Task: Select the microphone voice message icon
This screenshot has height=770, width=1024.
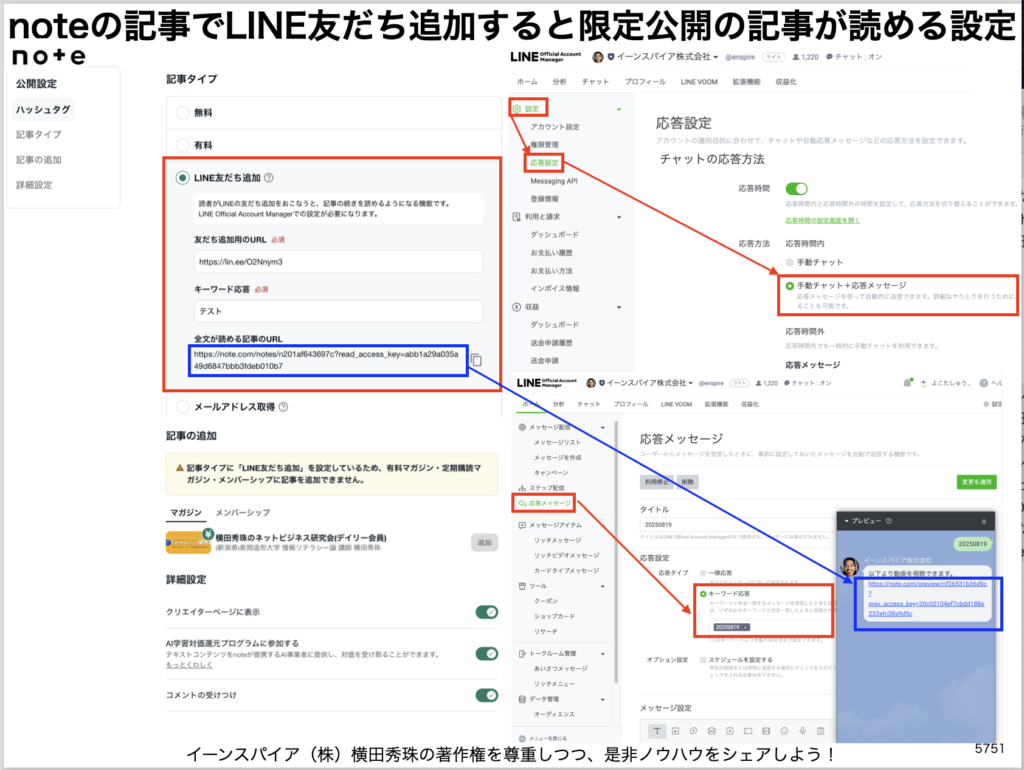Action: point(803,731)
